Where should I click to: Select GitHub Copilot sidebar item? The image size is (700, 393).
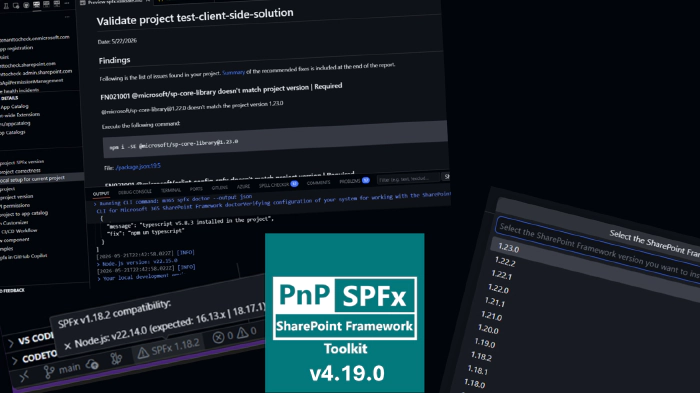pos(24,257)
